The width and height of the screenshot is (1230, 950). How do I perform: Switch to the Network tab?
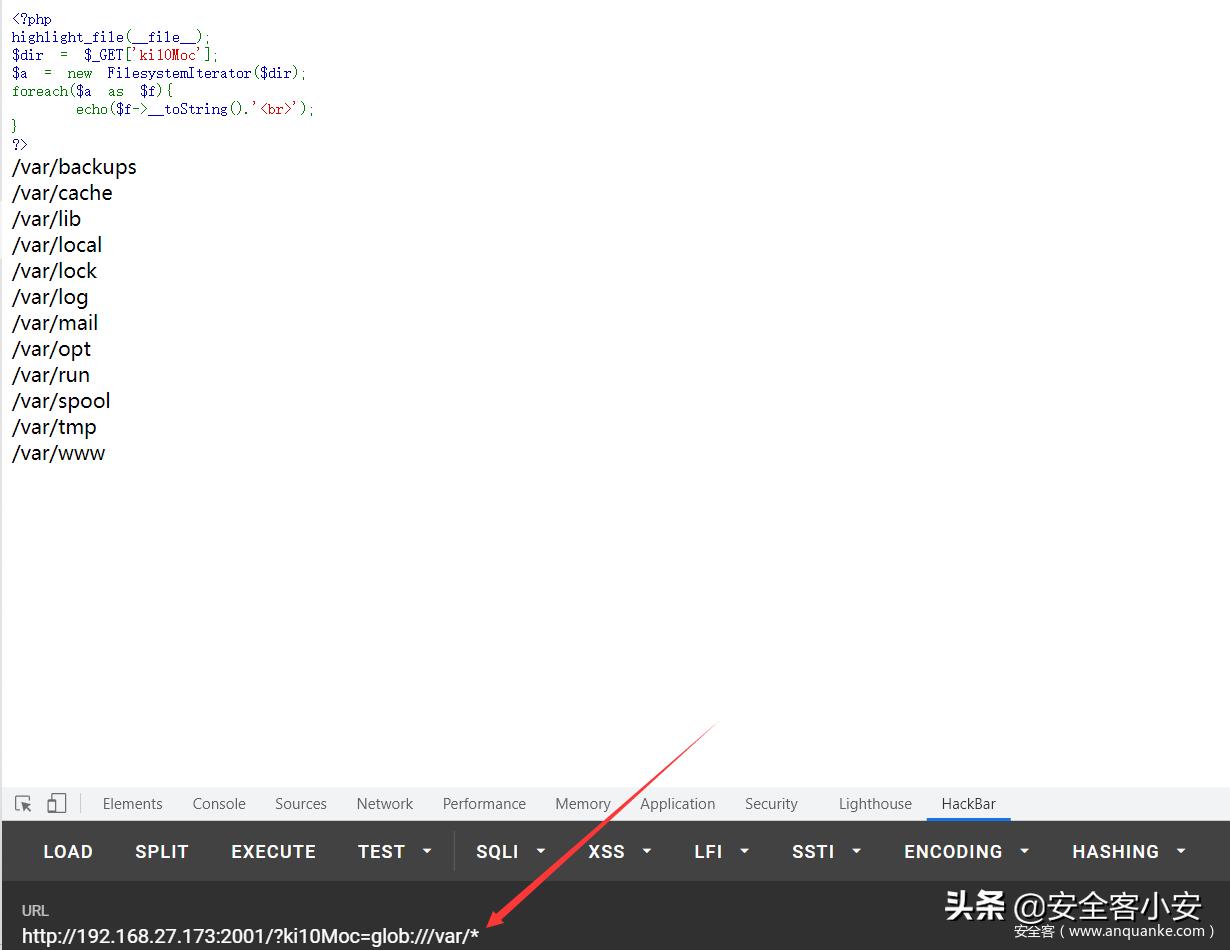385,804
